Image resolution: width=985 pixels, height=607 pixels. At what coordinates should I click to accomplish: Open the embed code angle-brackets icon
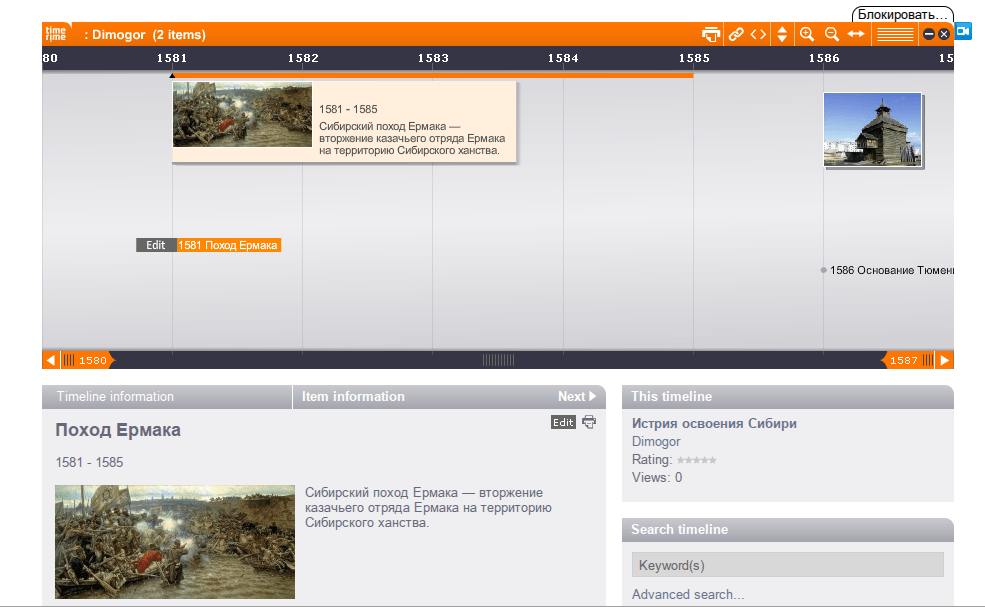pos(758,34)
